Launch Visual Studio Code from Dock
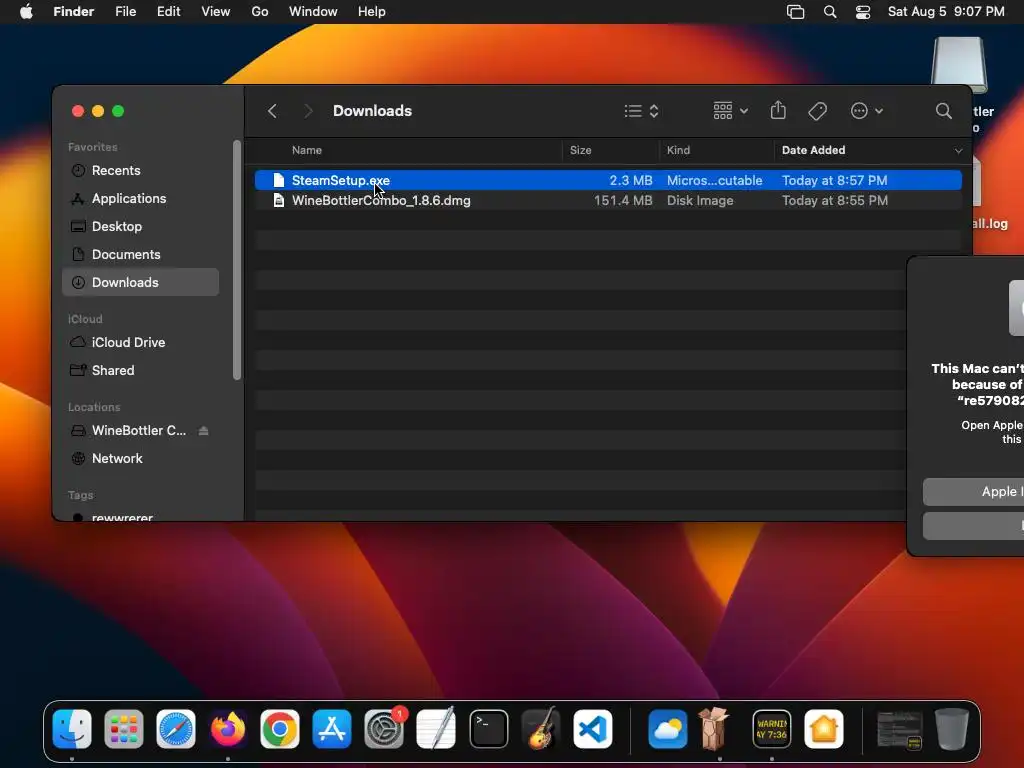 point(592,729)
